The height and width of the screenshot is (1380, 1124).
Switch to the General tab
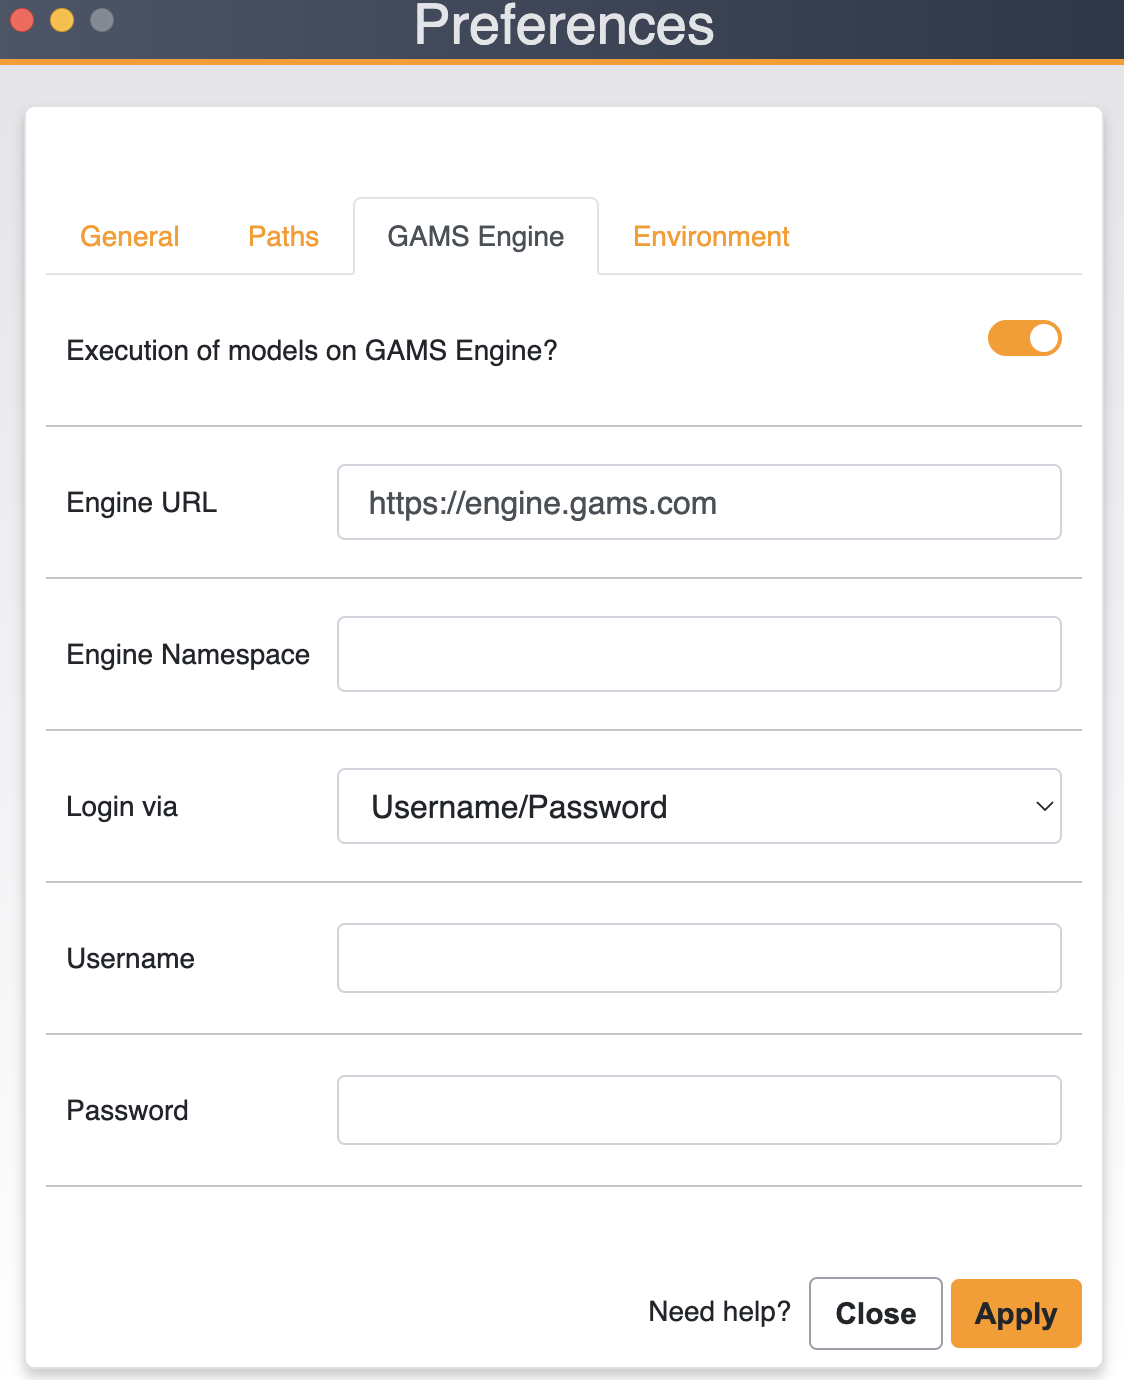click(129, 236)
